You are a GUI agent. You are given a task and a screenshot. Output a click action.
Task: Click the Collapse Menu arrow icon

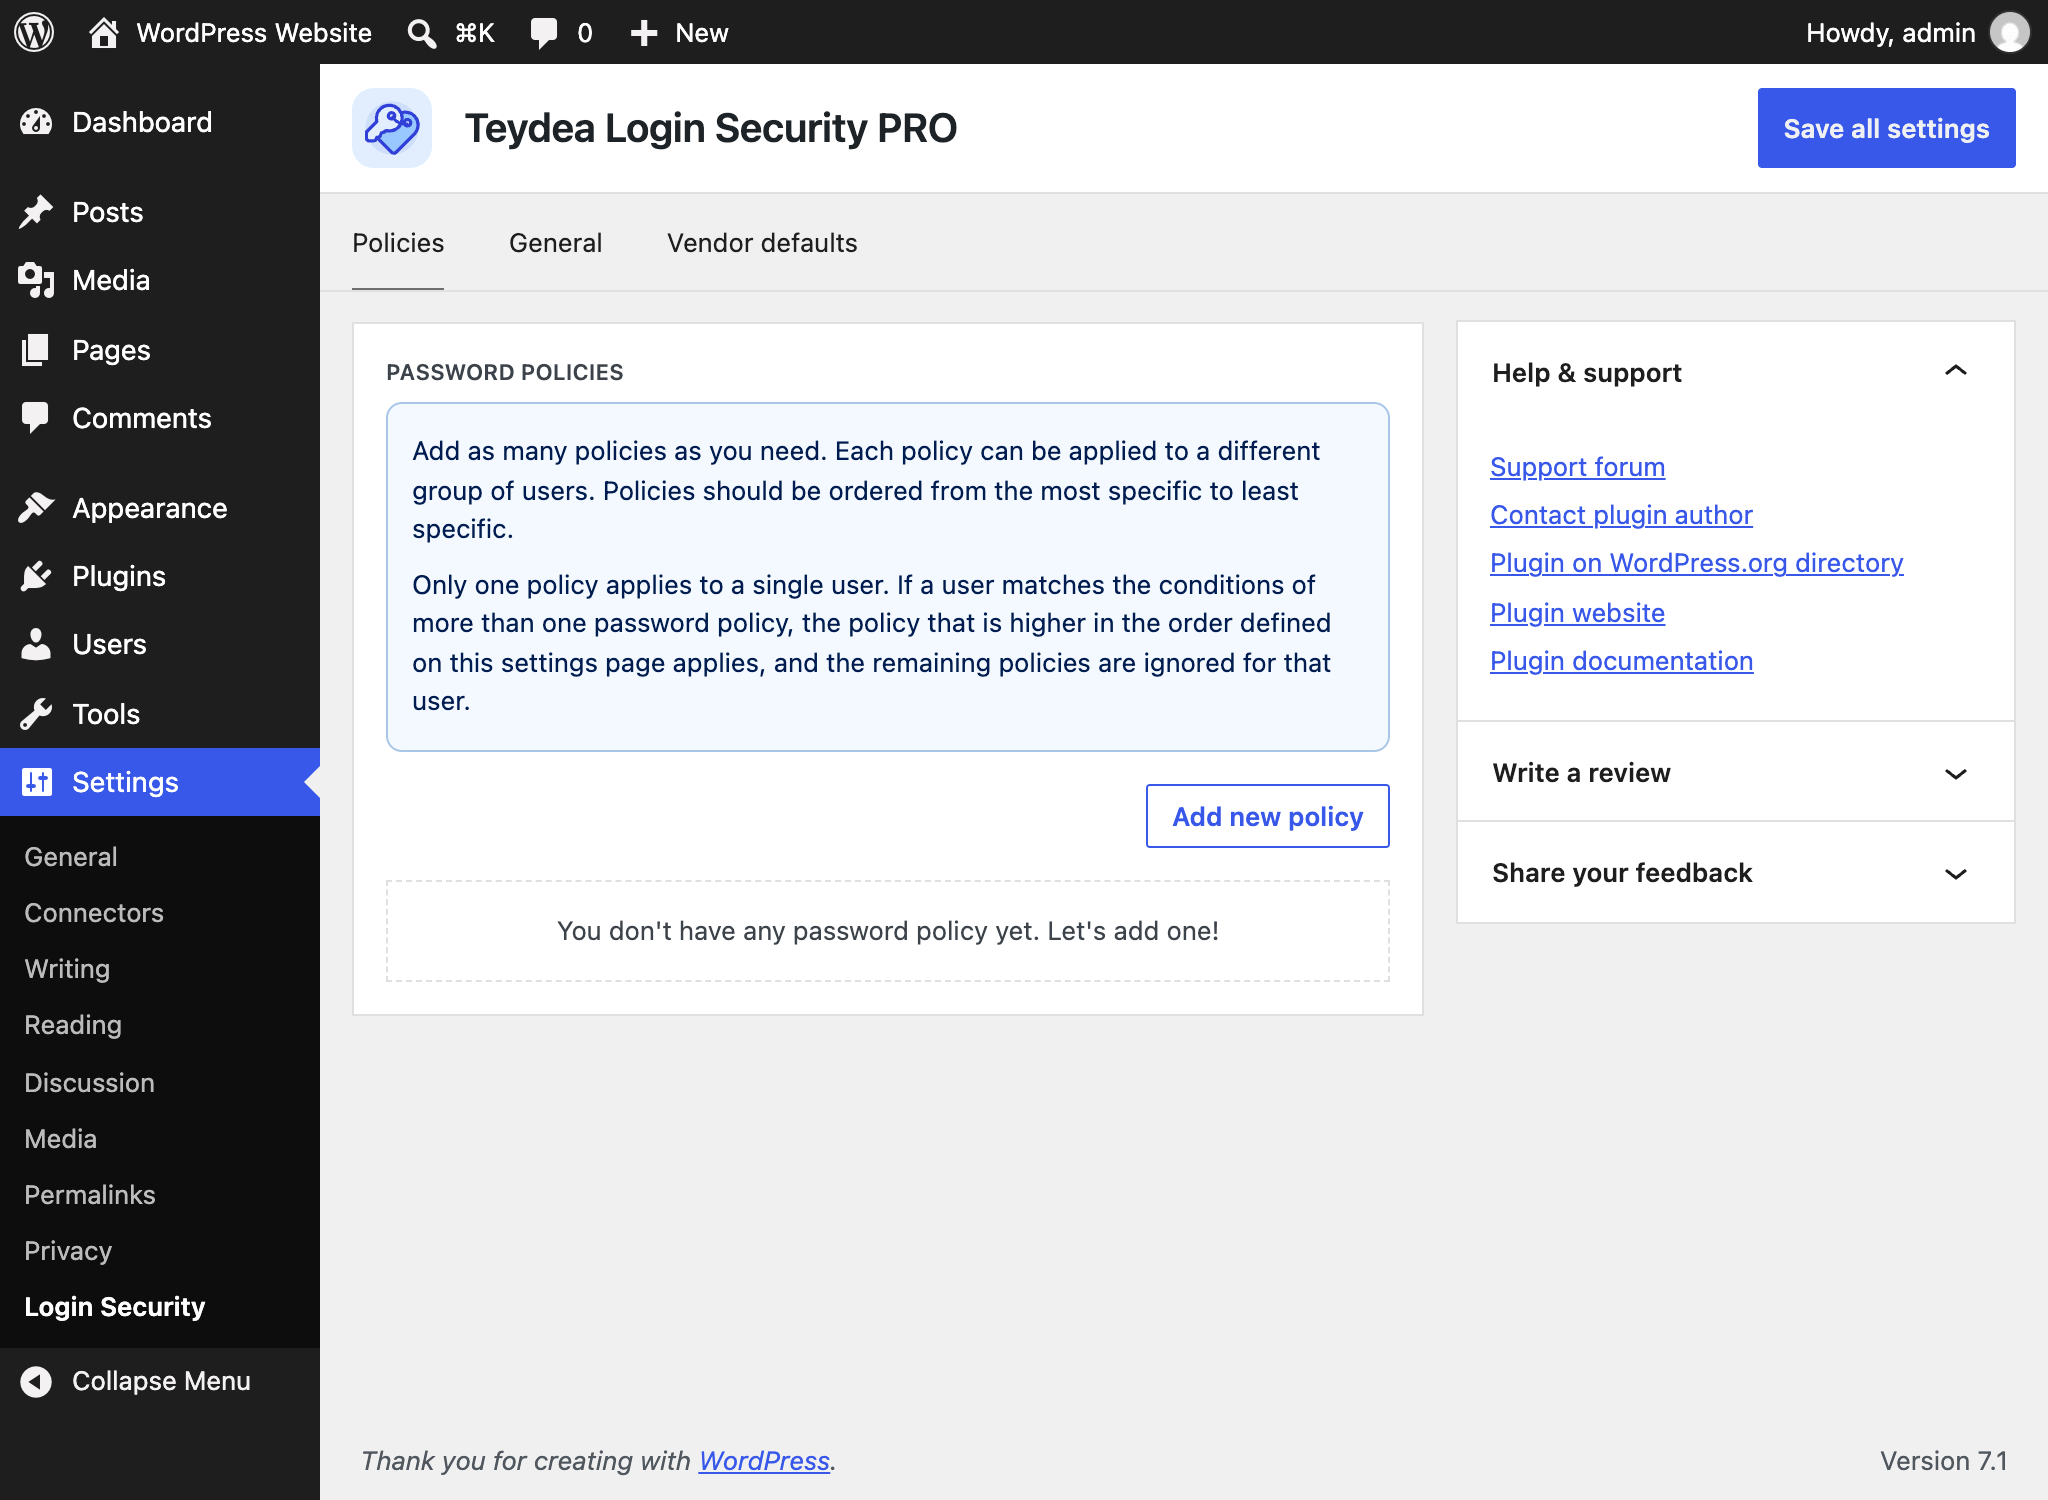[x=36, y=1381]
